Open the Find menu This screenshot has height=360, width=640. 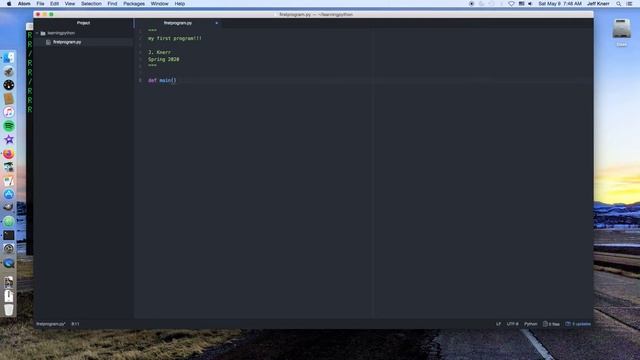112,4
